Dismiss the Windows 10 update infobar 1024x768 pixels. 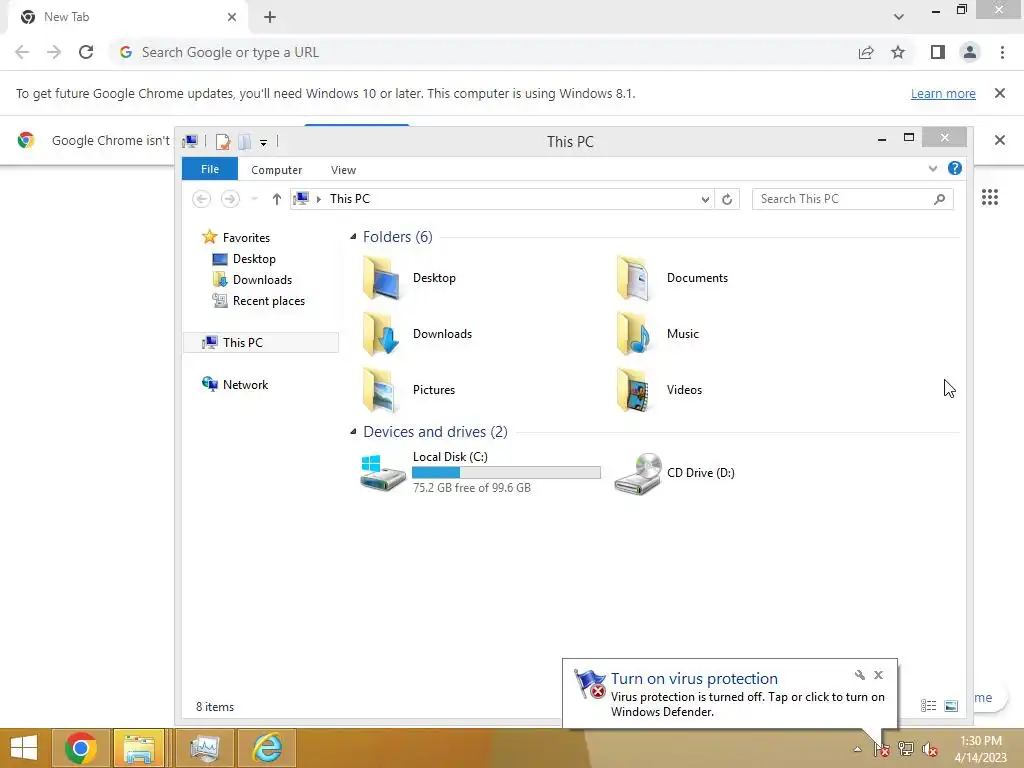pos(999,93)
